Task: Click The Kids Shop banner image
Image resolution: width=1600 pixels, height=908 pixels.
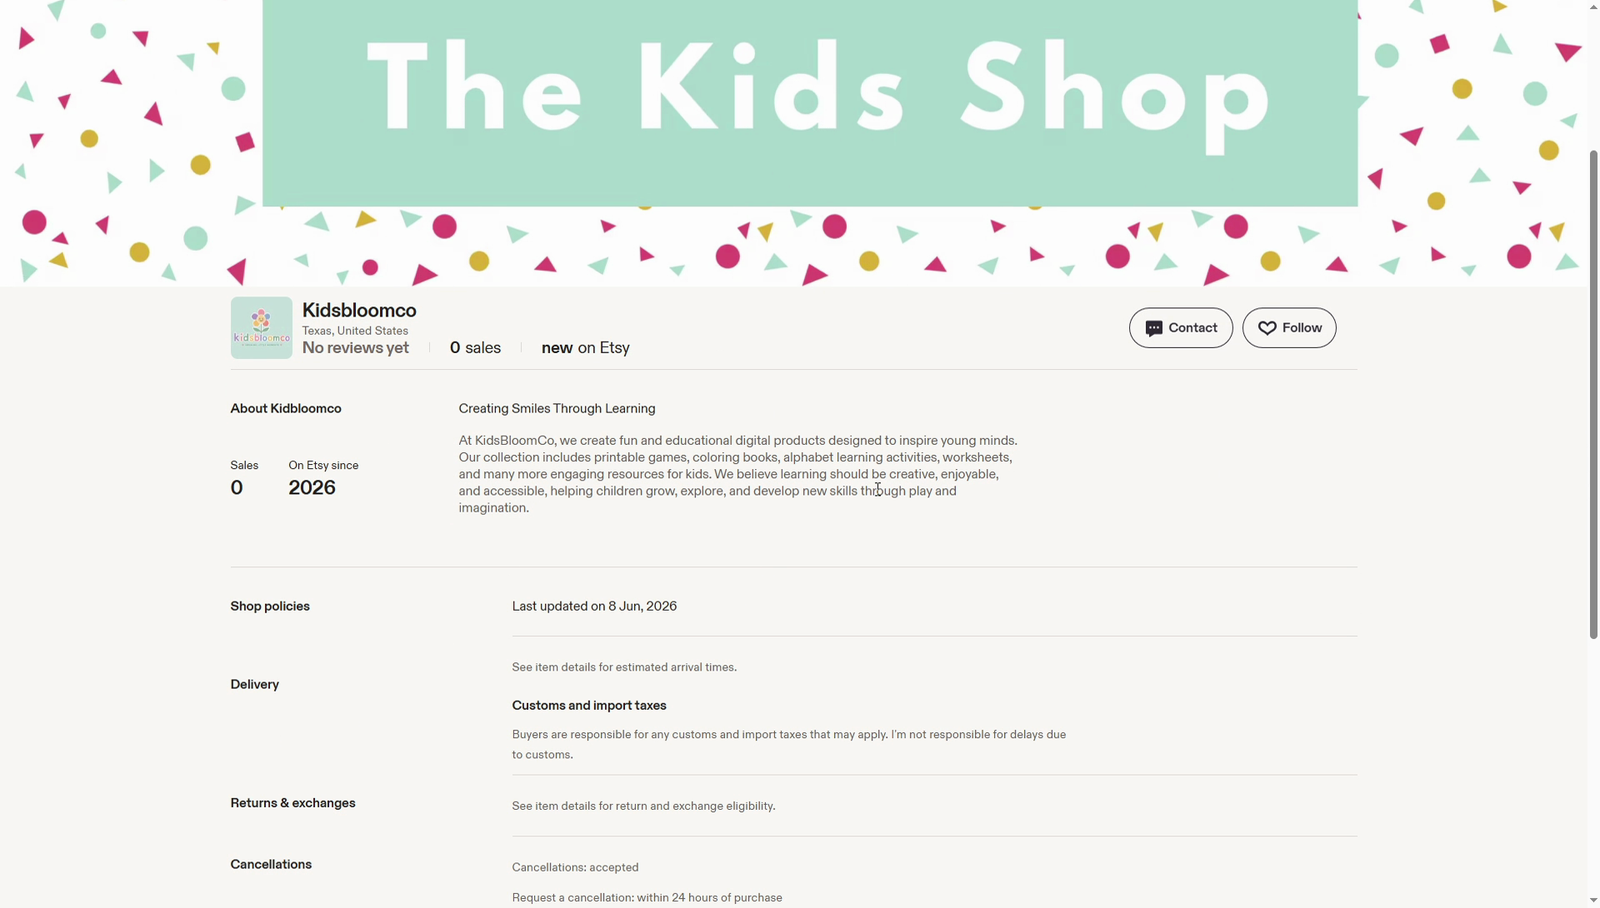Action: [810, 103]
